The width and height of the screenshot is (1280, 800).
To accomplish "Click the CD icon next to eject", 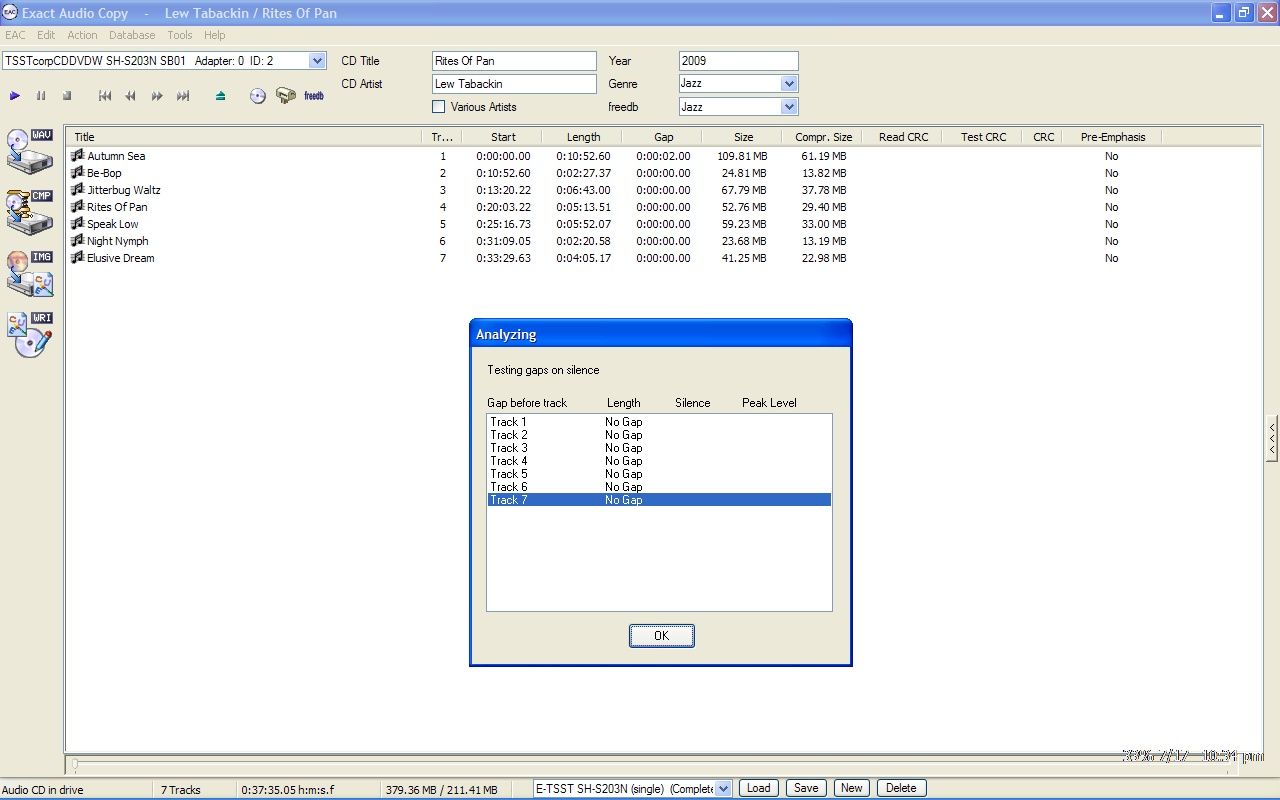I will tap(258, 96).
